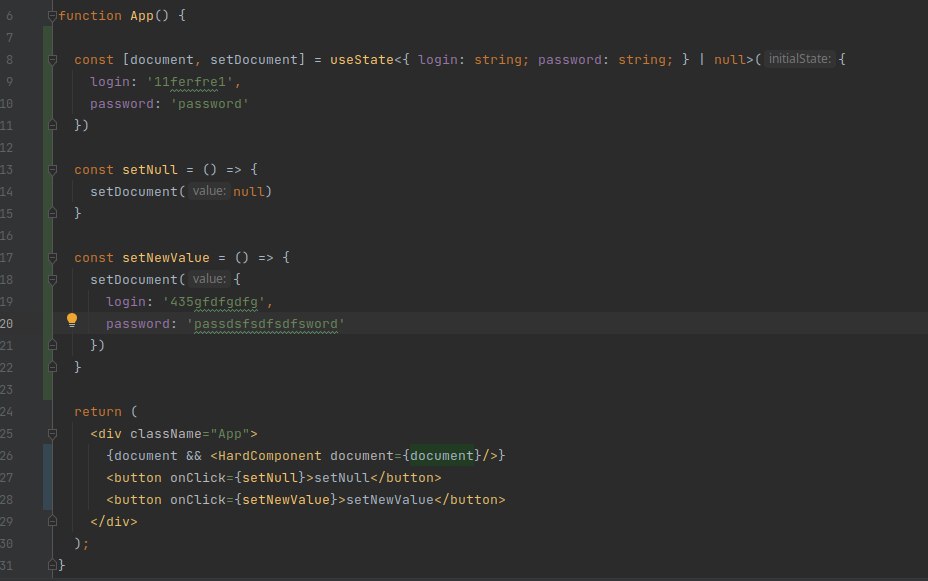Click the login key on line 9
Image resolution: width=928 pixels, height=581 pixels.
109,82
